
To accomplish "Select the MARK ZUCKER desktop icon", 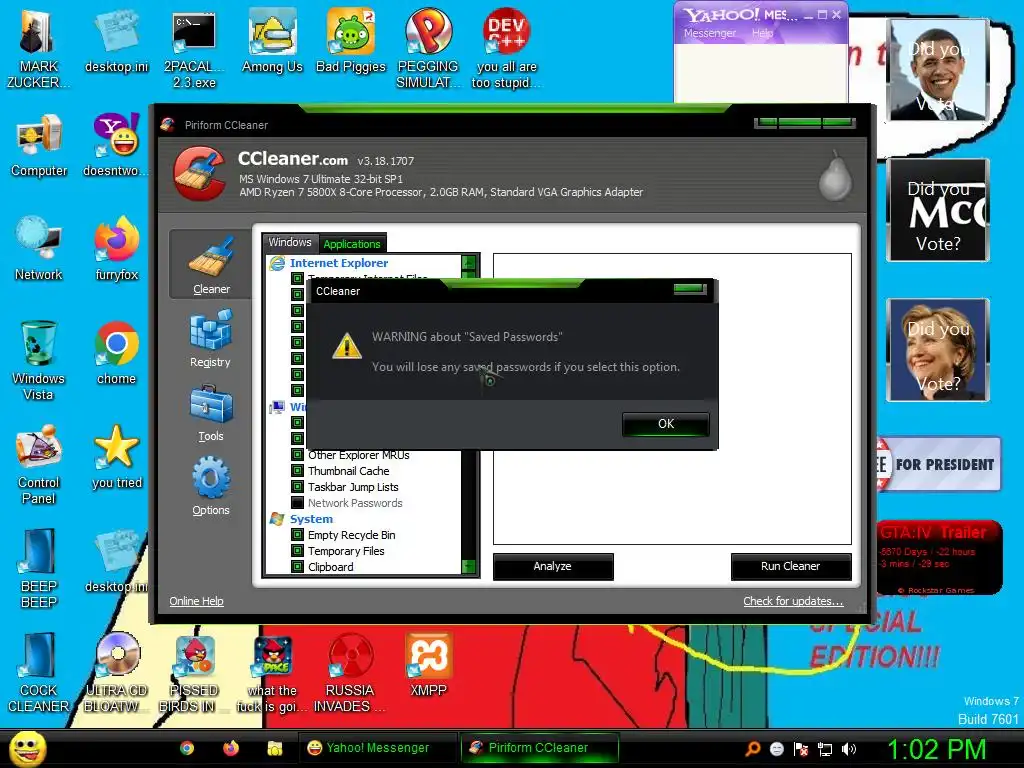I will pyautogui.click(x=38, y=49).
